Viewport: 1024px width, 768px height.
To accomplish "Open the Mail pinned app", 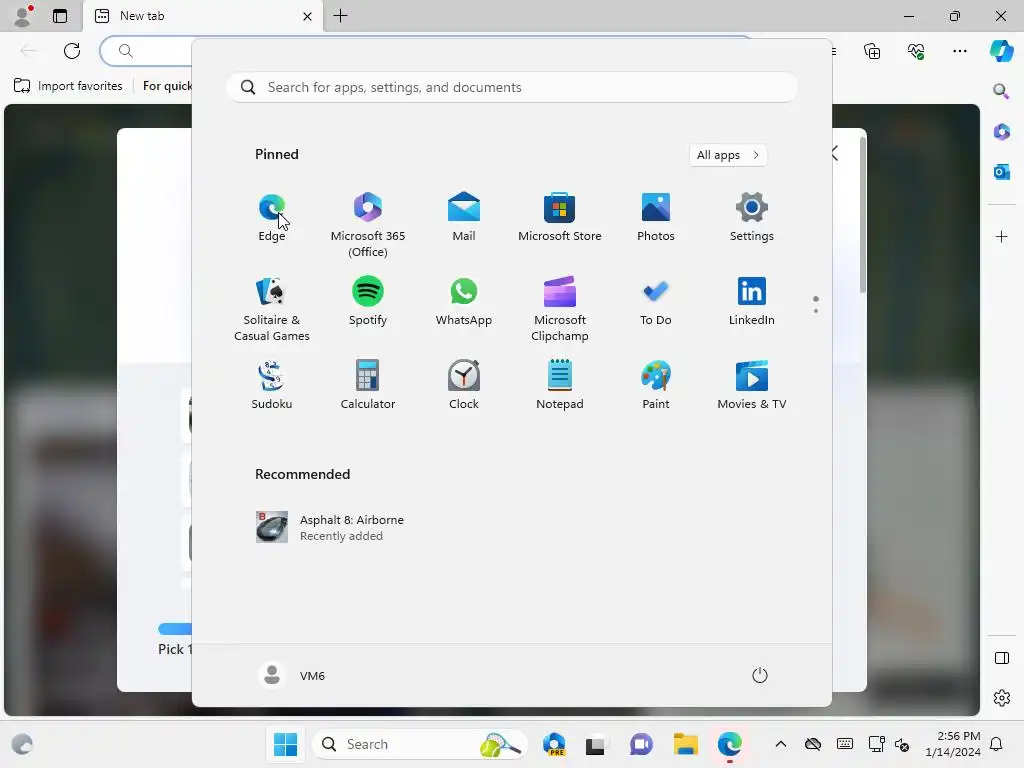I will [464, 218].
